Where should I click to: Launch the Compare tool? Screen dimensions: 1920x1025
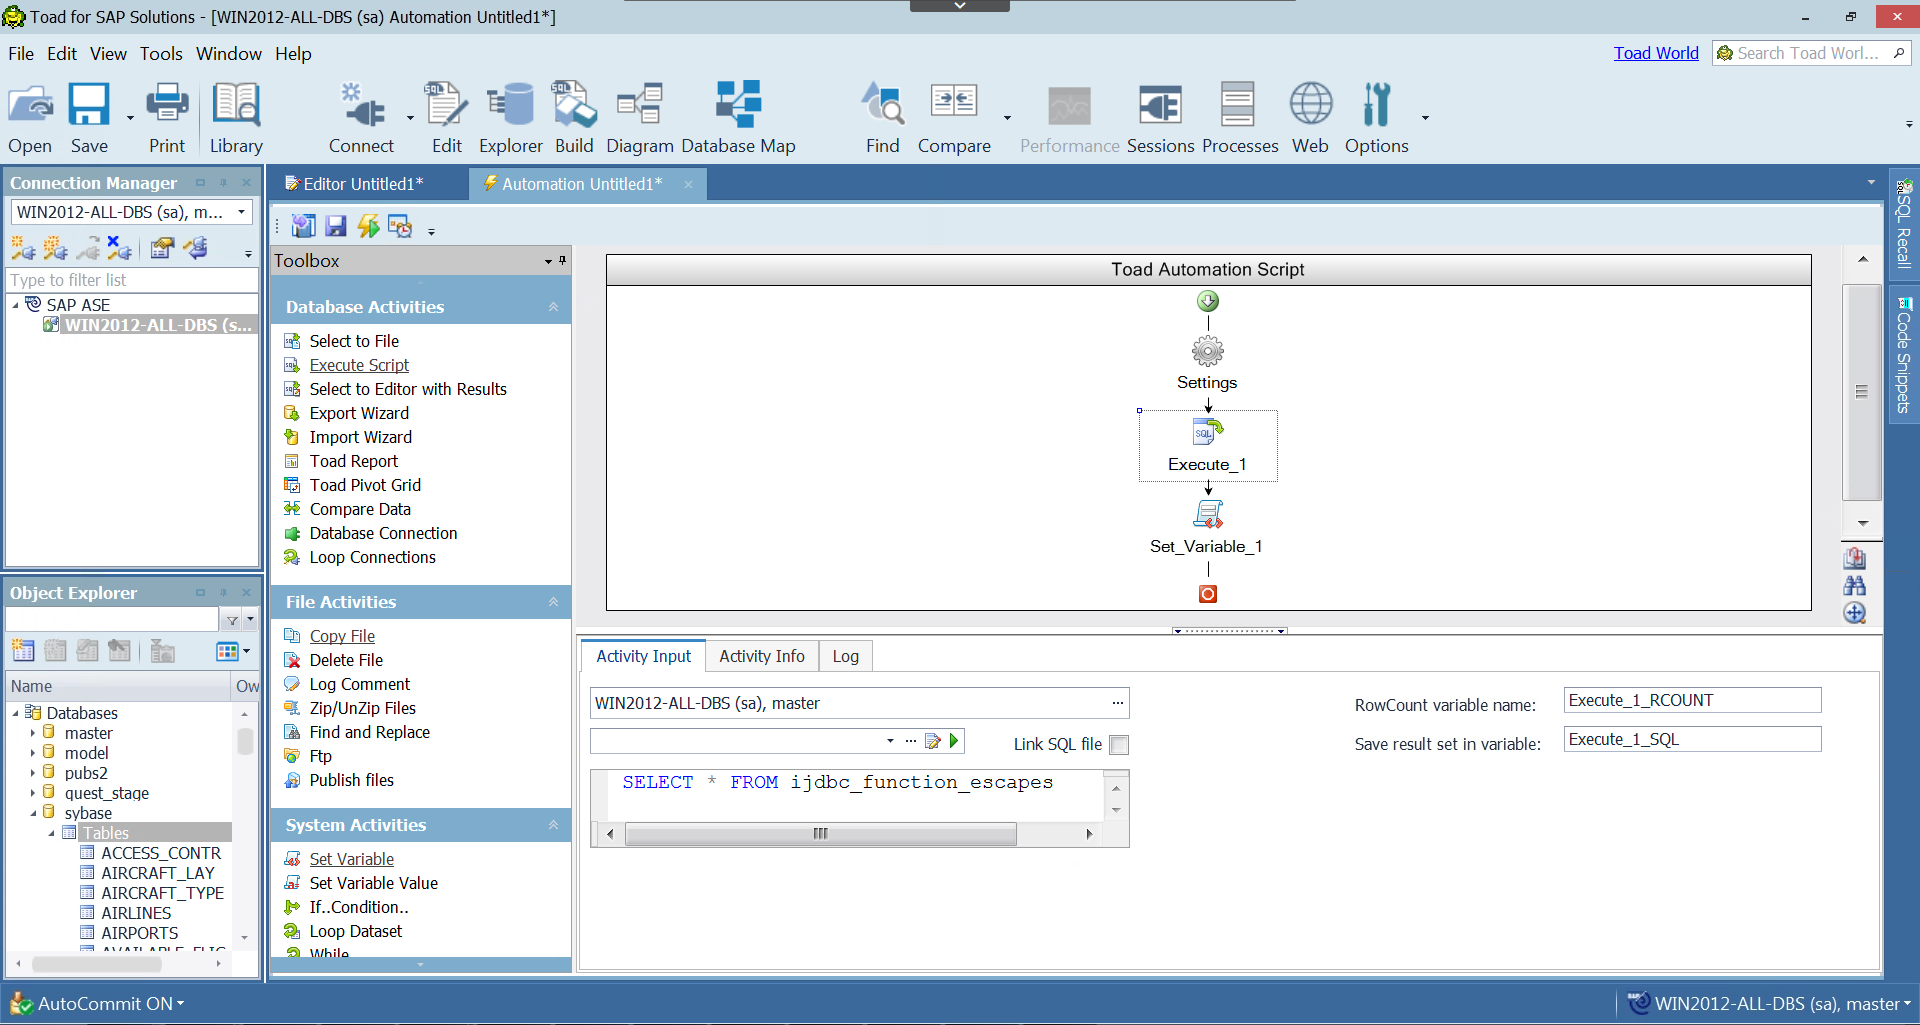click(954, 118)
